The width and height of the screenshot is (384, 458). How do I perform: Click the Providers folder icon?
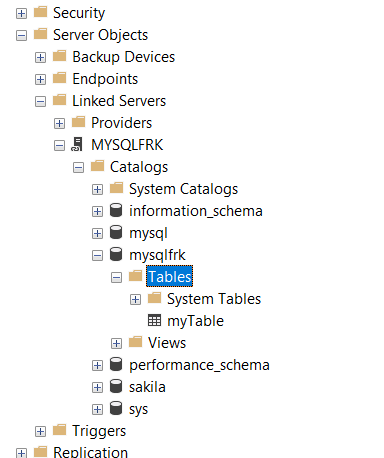tap(79, 122)
